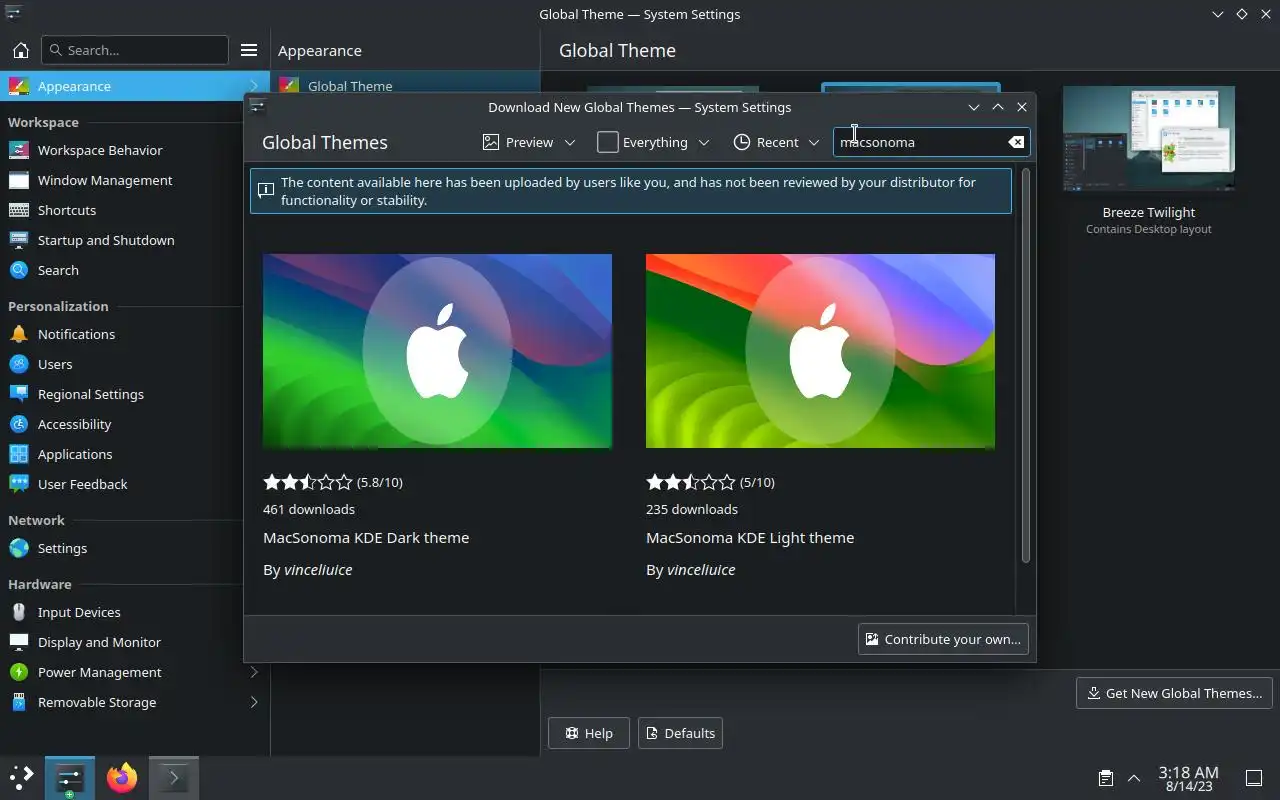
Task: Click the Applications grid icon
Action: 19,454
